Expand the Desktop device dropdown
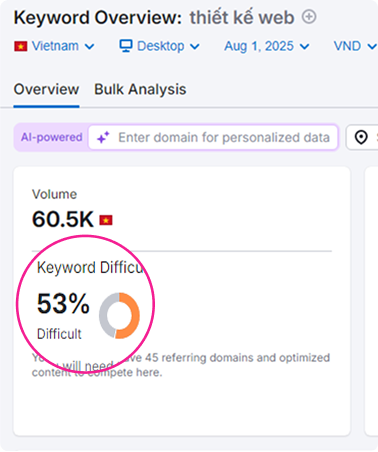The width and height of the screenshot is (378, 452). pyautogui.click(x=160, y=46)
